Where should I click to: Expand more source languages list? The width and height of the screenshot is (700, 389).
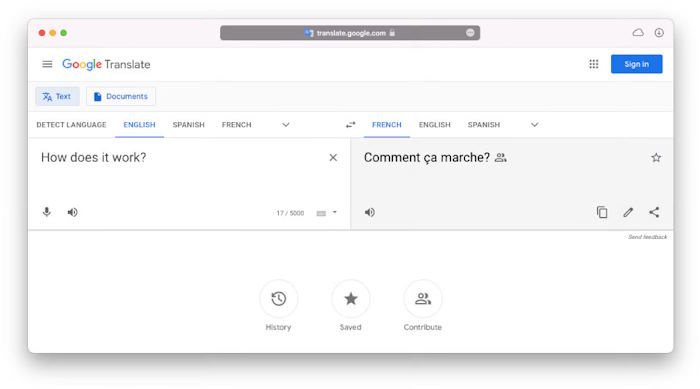286,125
